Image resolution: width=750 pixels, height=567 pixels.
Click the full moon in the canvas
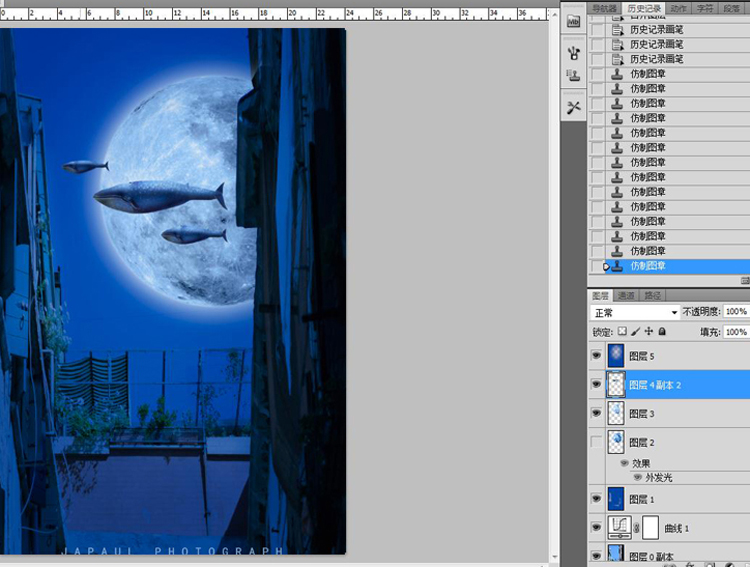[179, 190]
